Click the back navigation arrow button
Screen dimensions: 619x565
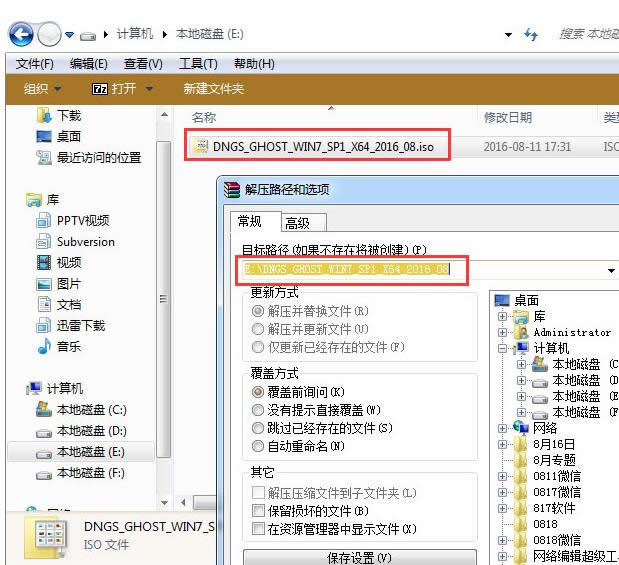pyautogui.click(x=21, y=35)
